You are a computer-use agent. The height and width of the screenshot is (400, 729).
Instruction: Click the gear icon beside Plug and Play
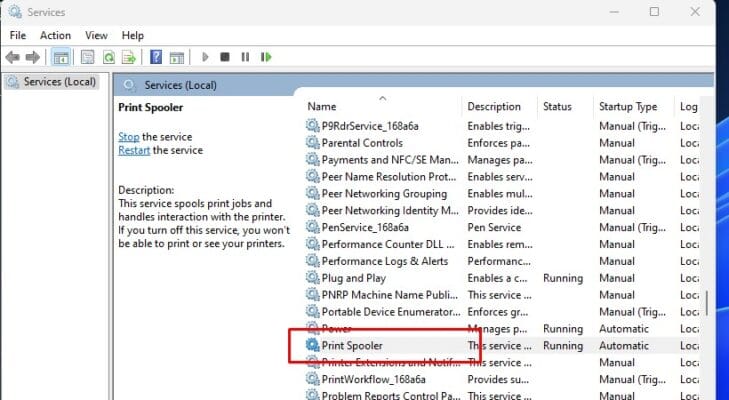[x=312, y=278]
